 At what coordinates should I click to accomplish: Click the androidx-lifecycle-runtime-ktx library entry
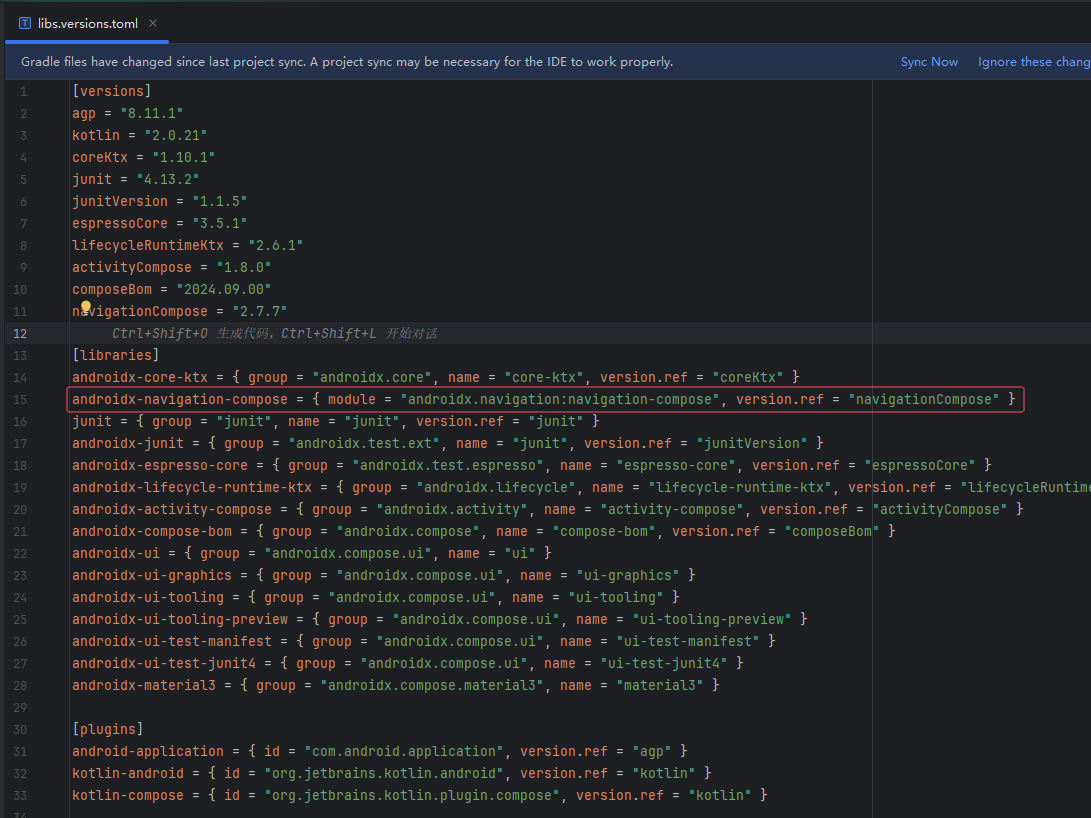(582, 488)
